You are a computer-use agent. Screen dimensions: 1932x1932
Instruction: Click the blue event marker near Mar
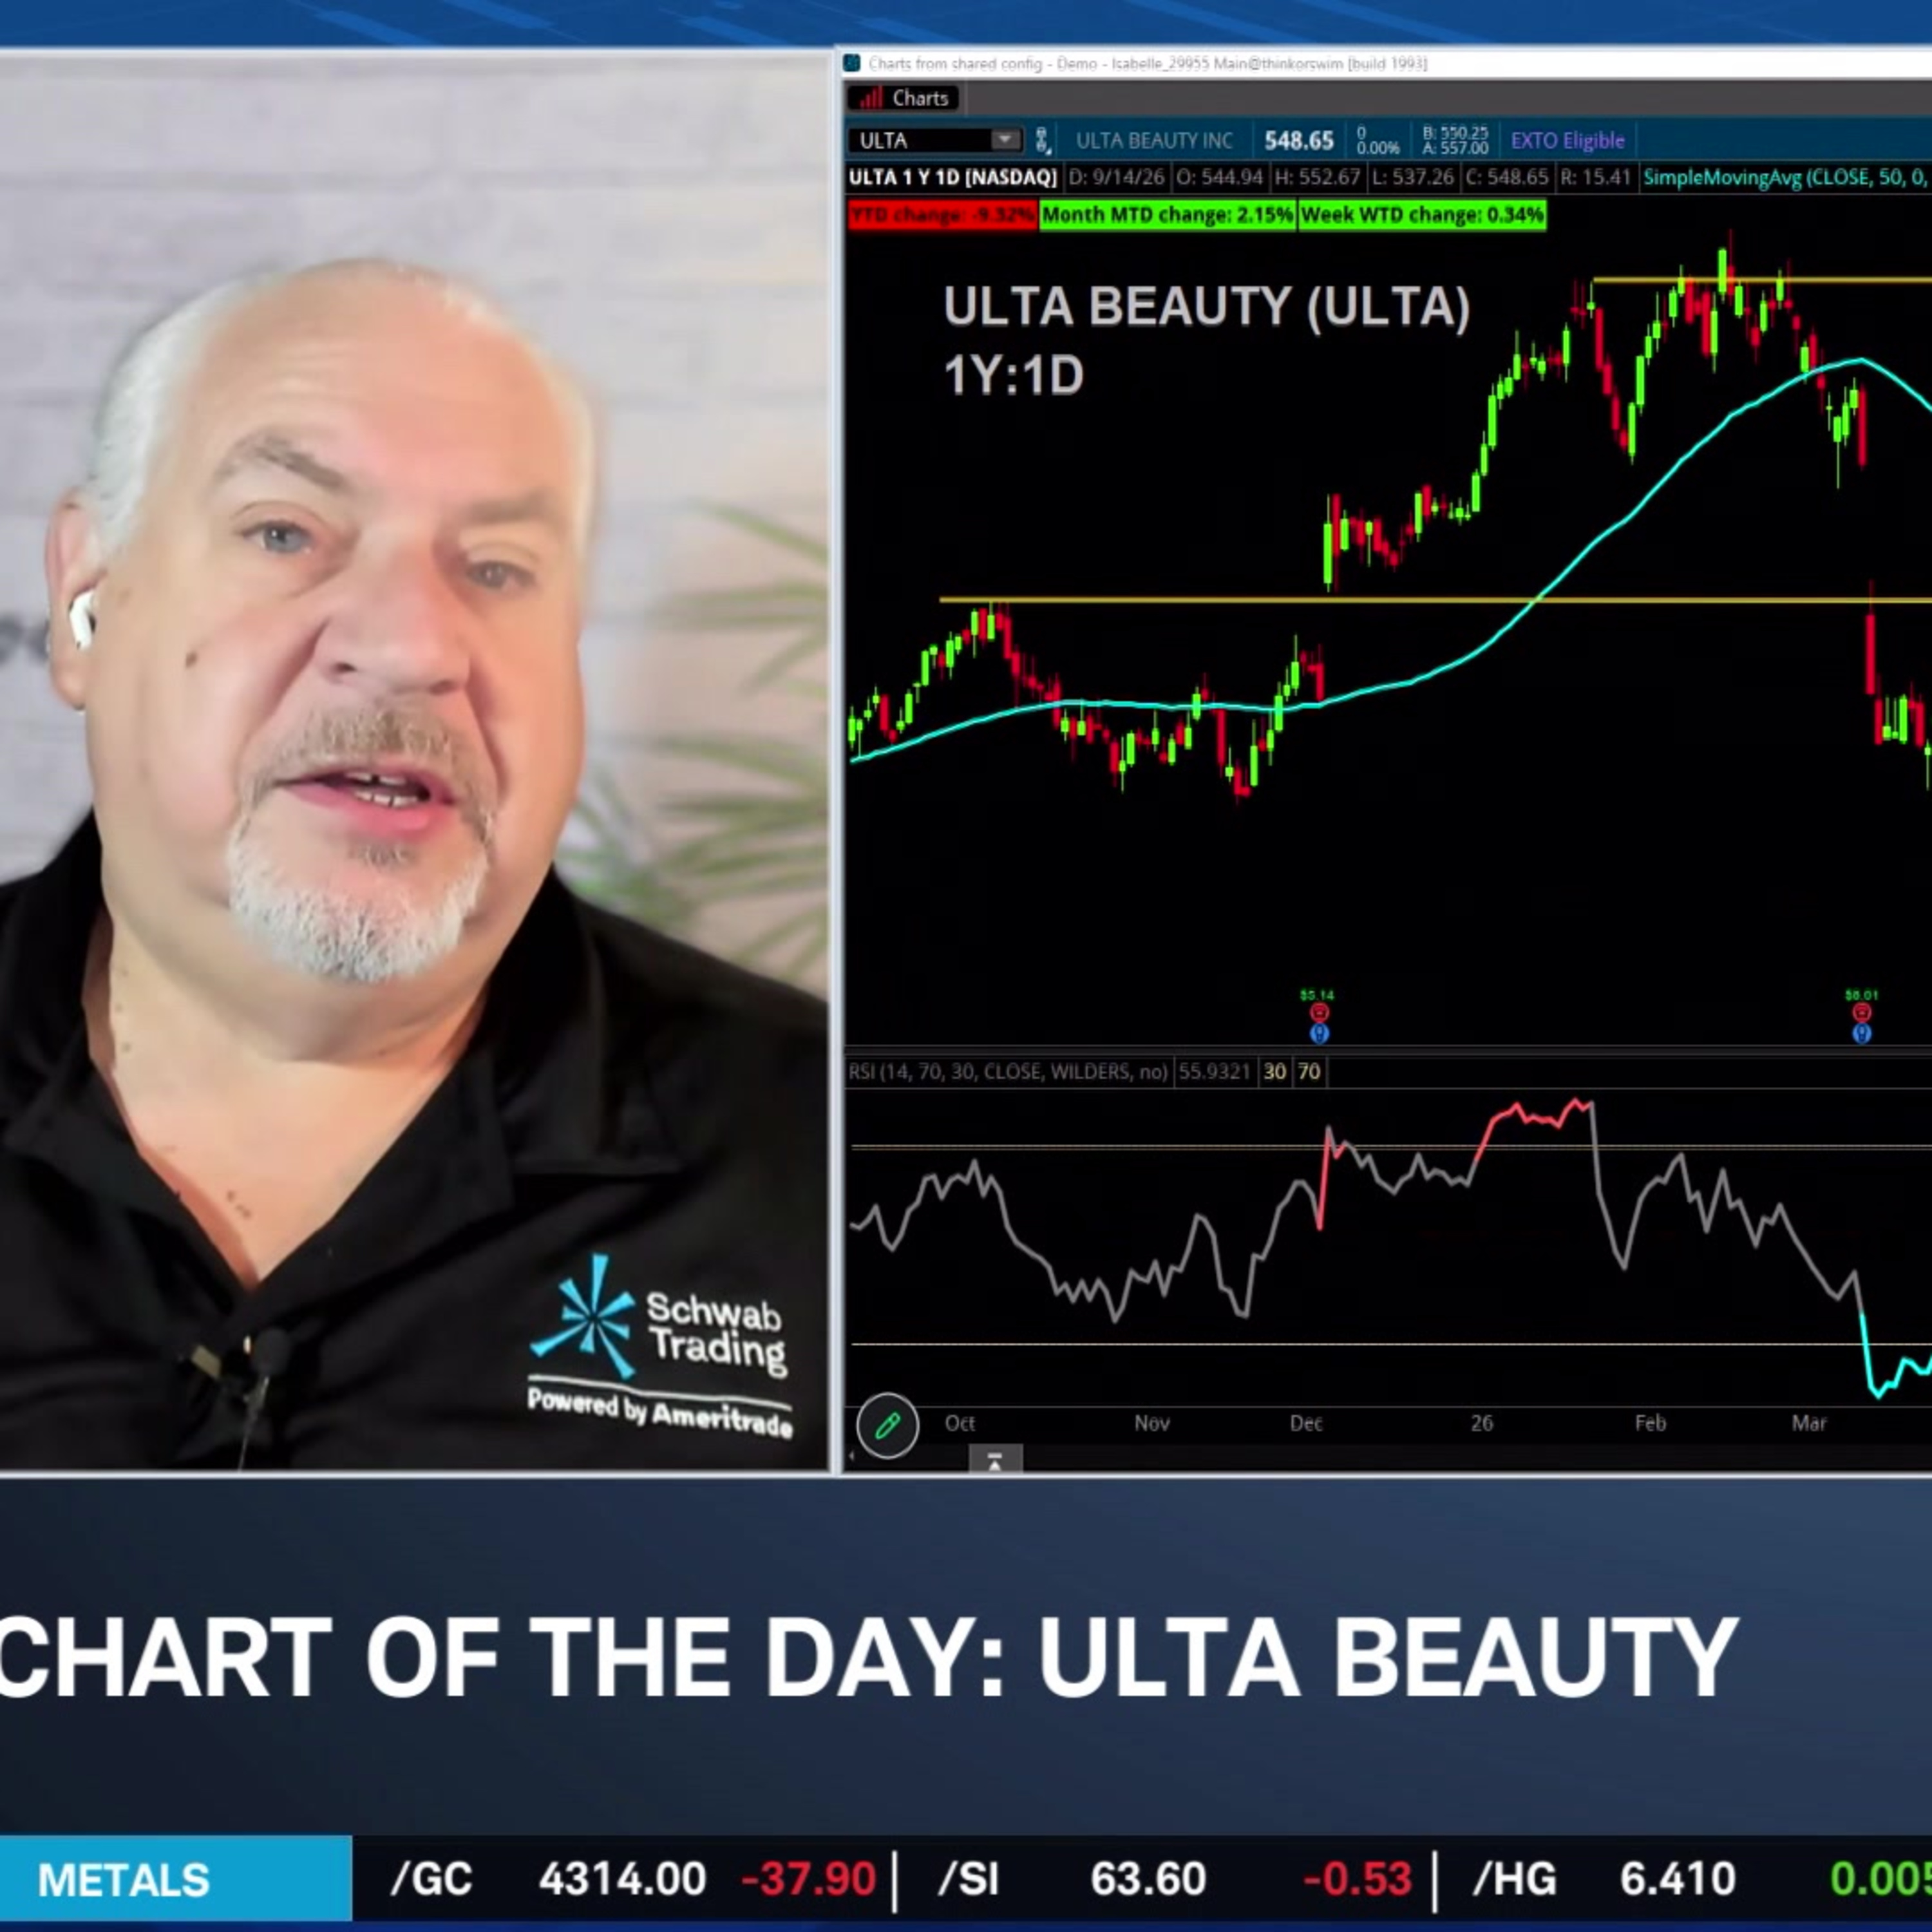click(1861, 1033)
